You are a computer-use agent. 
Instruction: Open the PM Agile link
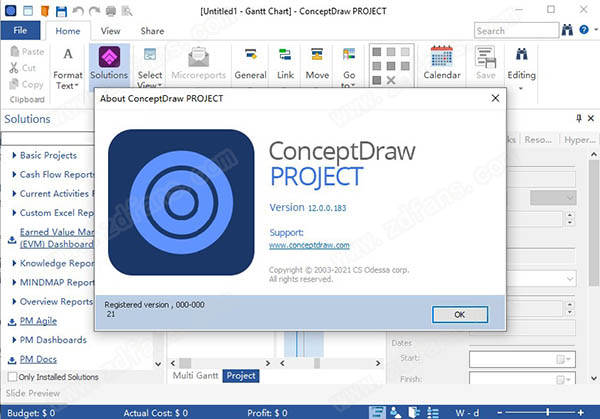point(38,321)
